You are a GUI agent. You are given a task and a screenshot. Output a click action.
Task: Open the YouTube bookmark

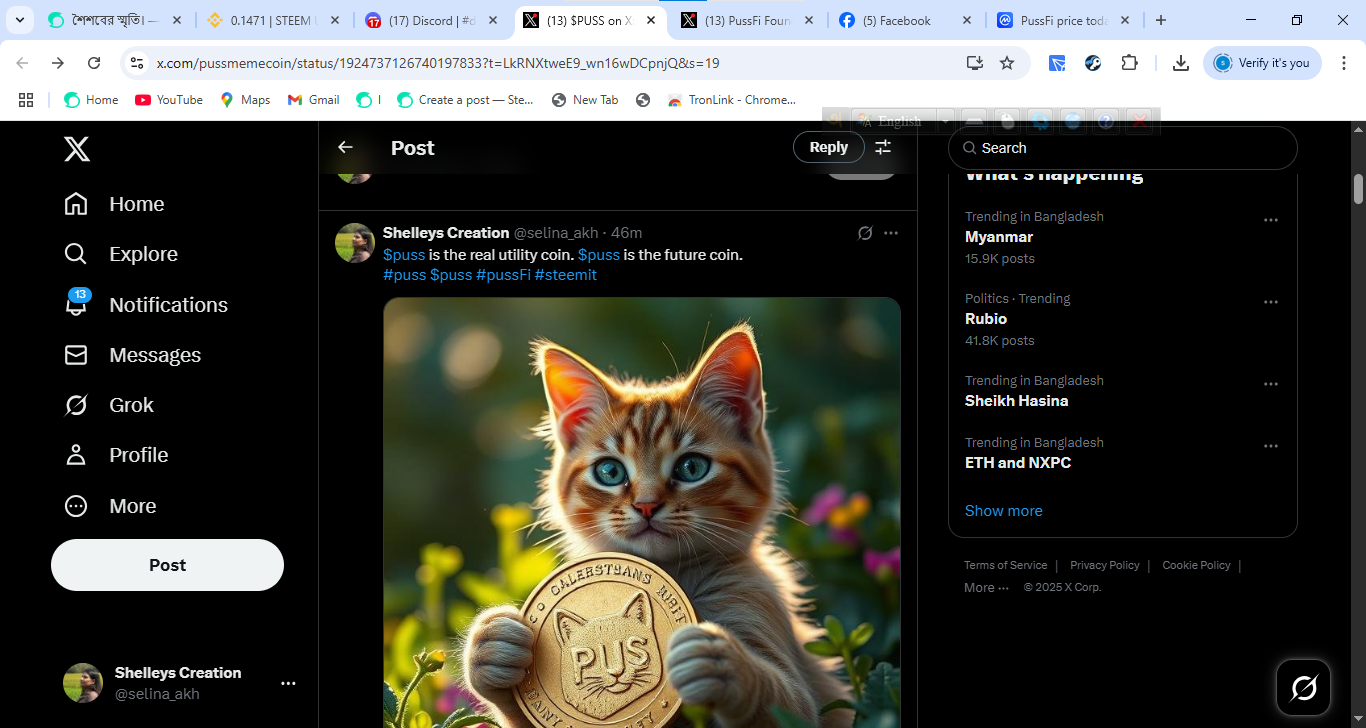(169, 100)
